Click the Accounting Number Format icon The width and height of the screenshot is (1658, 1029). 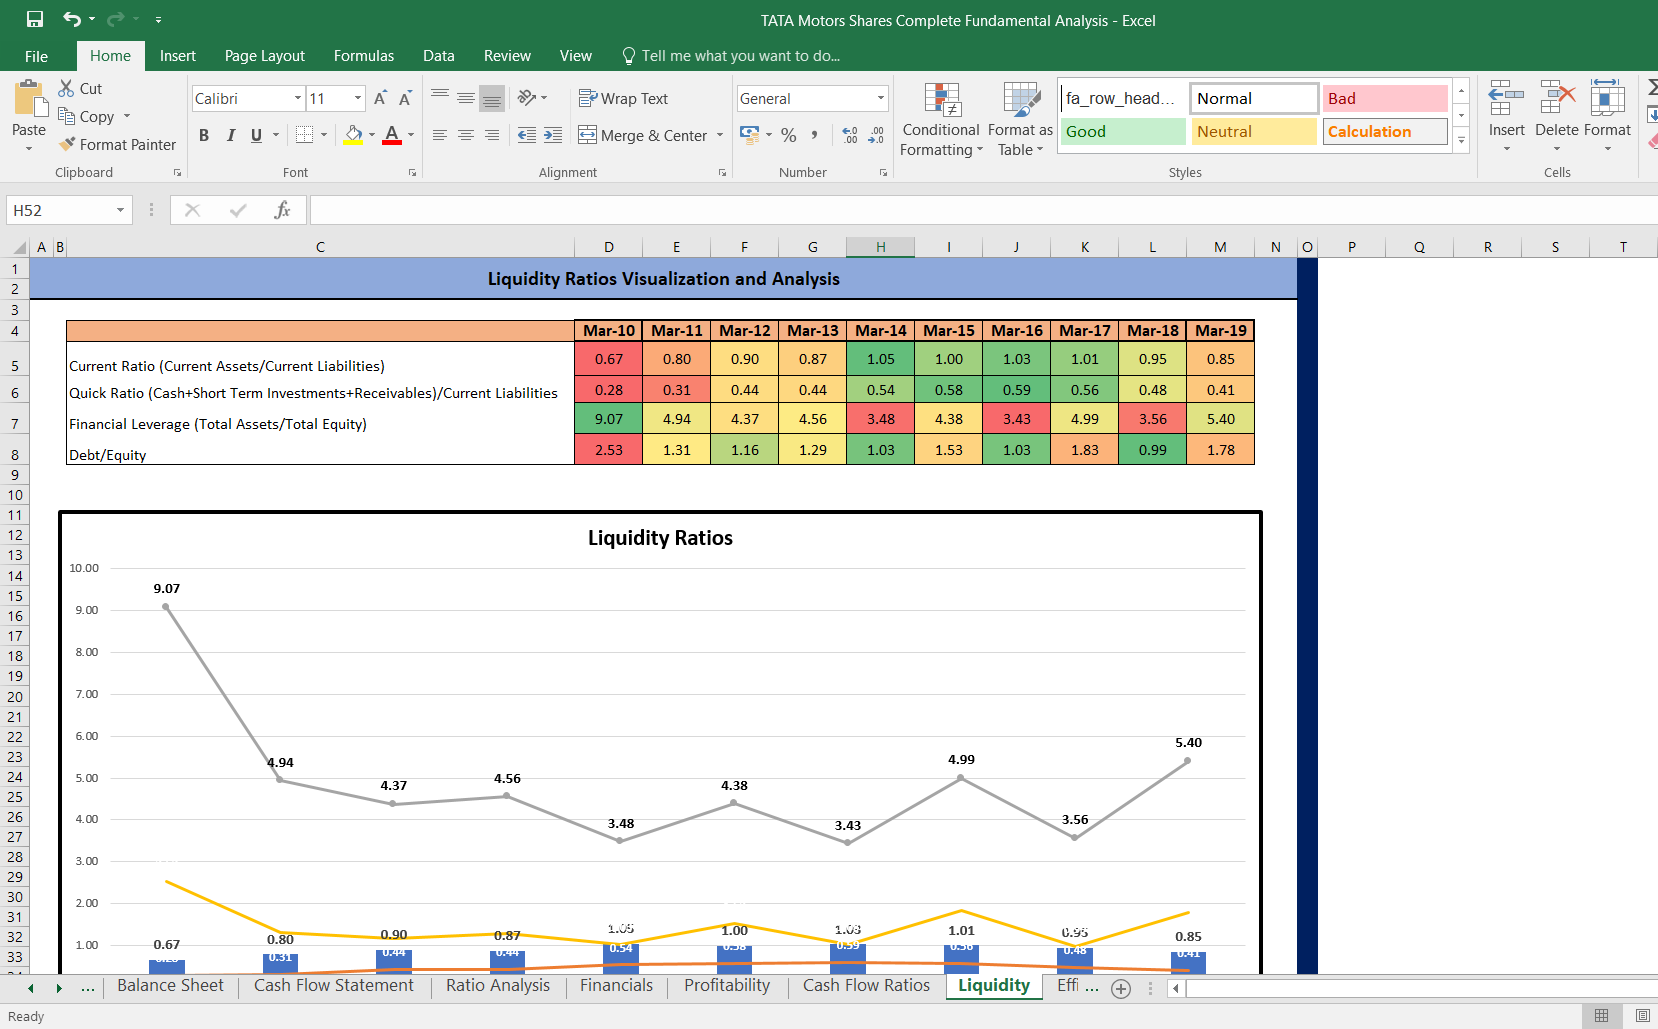(x=750, y=134)
